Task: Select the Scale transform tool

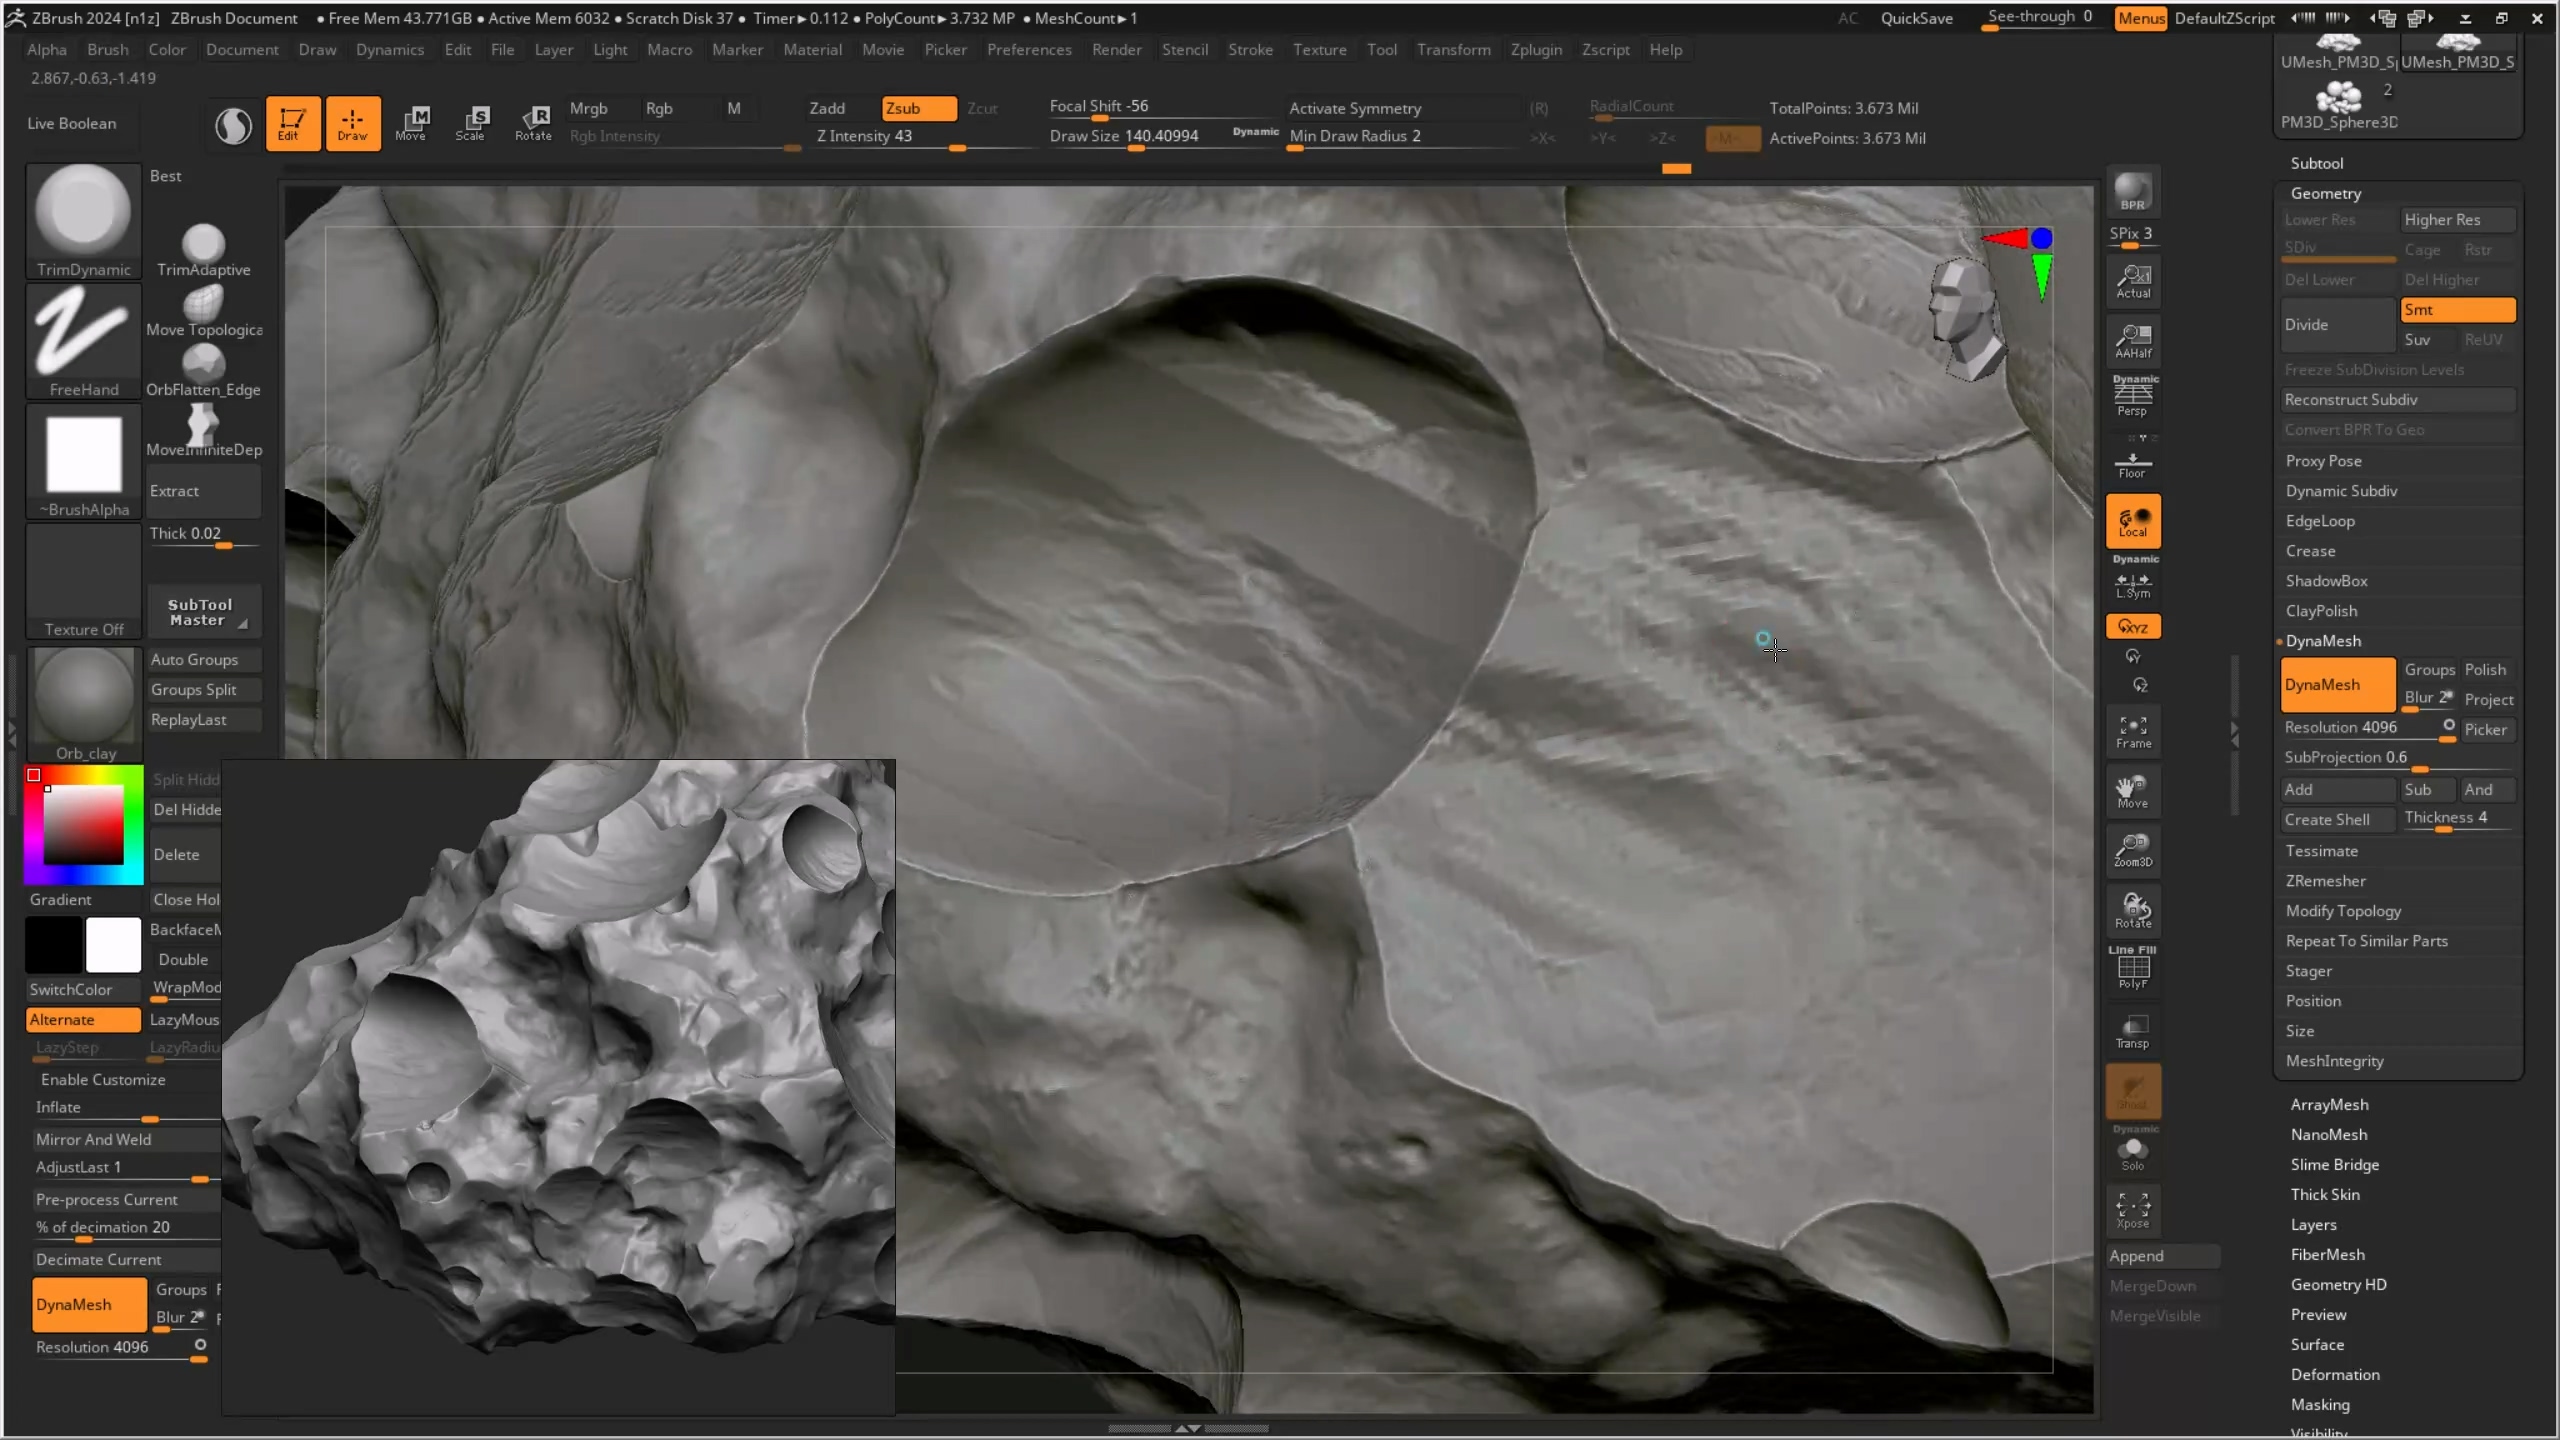Action: click(x=470, y=123)
